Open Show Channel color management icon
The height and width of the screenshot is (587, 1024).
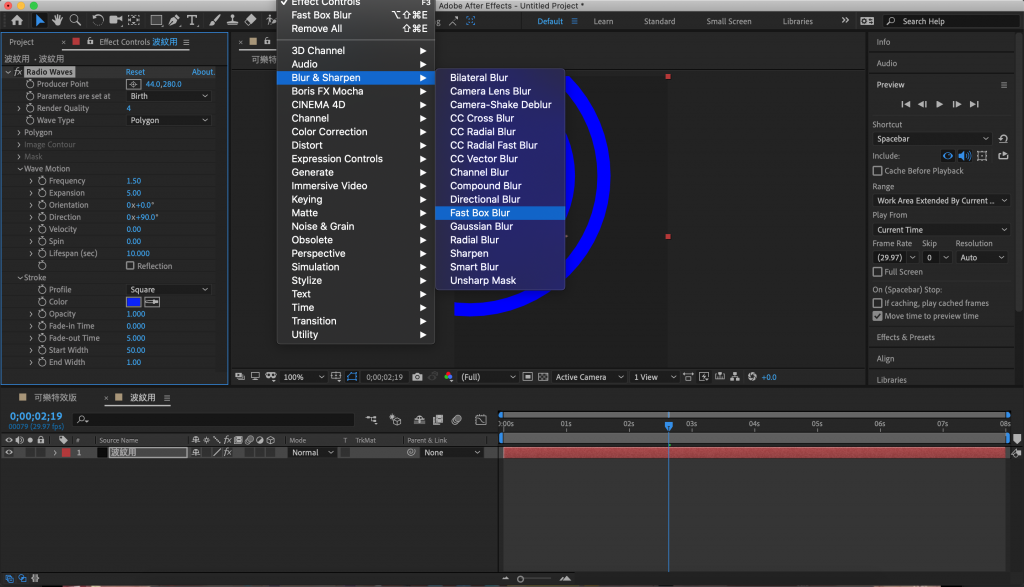click(x=449, y=377)
